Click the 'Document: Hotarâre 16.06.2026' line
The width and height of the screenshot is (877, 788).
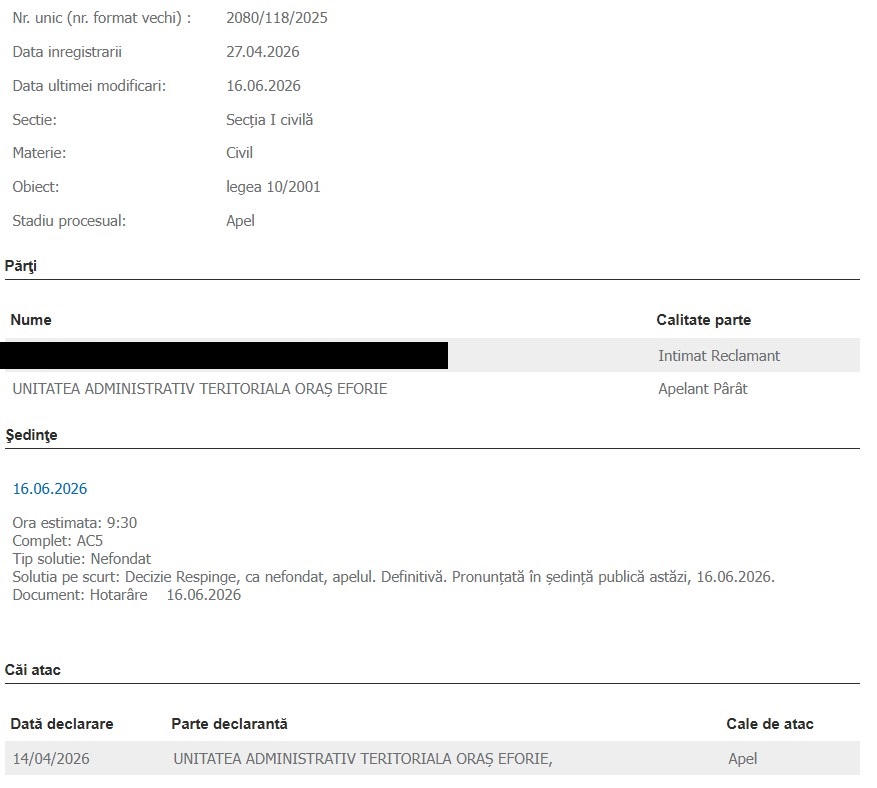126,594
